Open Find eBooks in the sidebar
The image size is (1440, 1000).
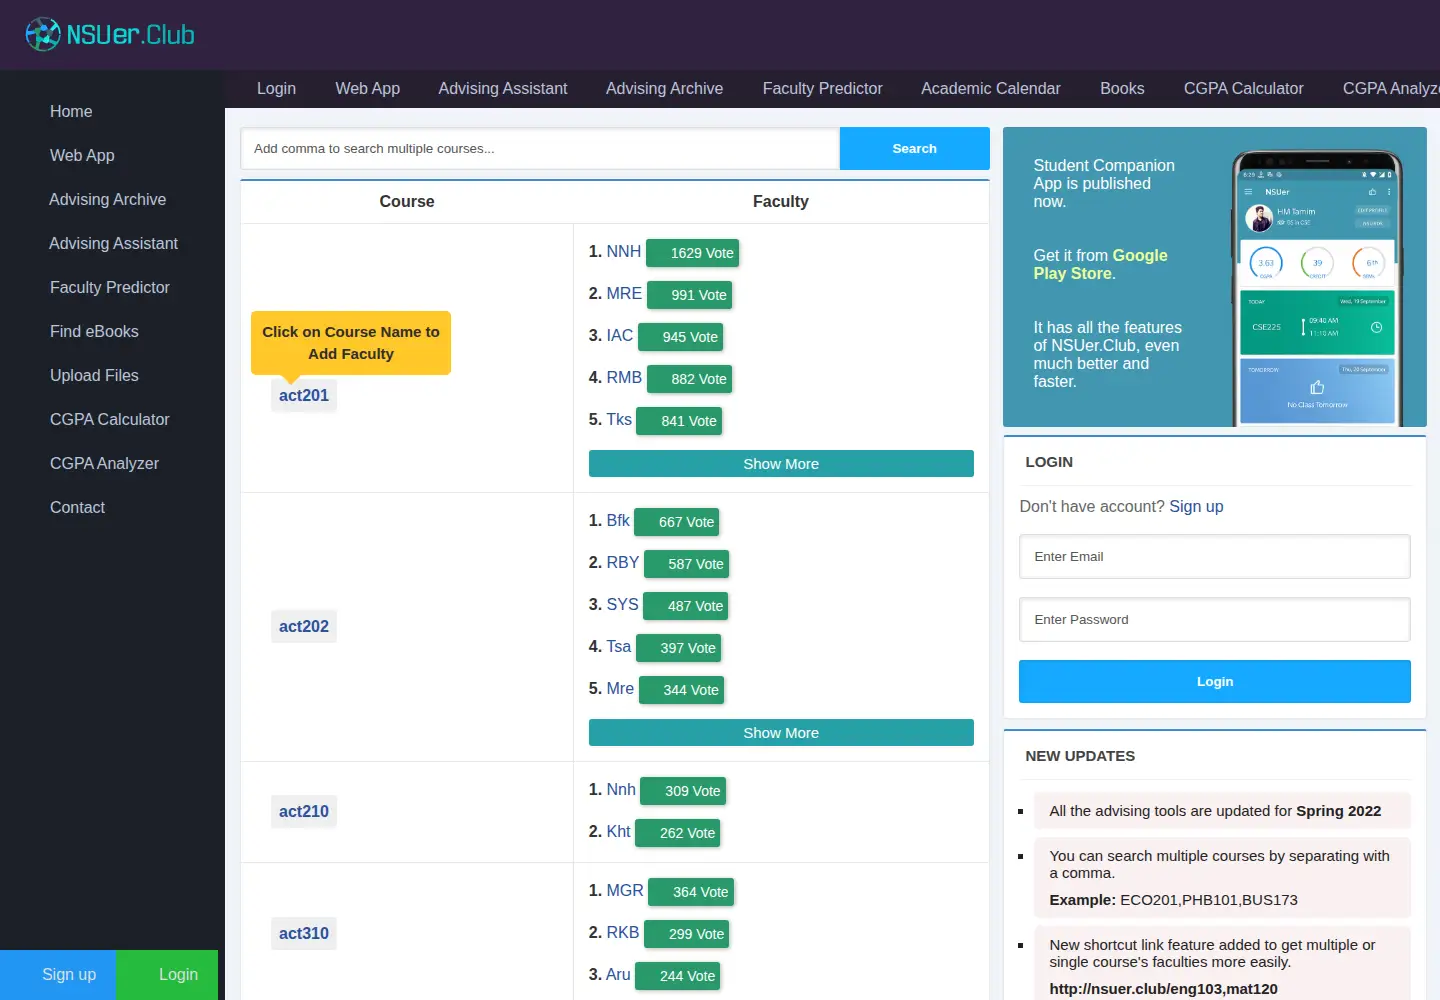pyautogui.click(x=94, y=331)
